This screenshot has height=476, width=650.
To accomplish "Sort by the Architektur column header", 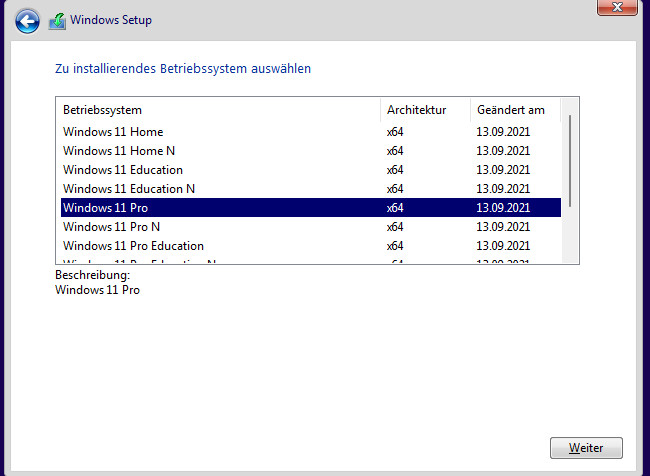I will click(x=416, y=110).
